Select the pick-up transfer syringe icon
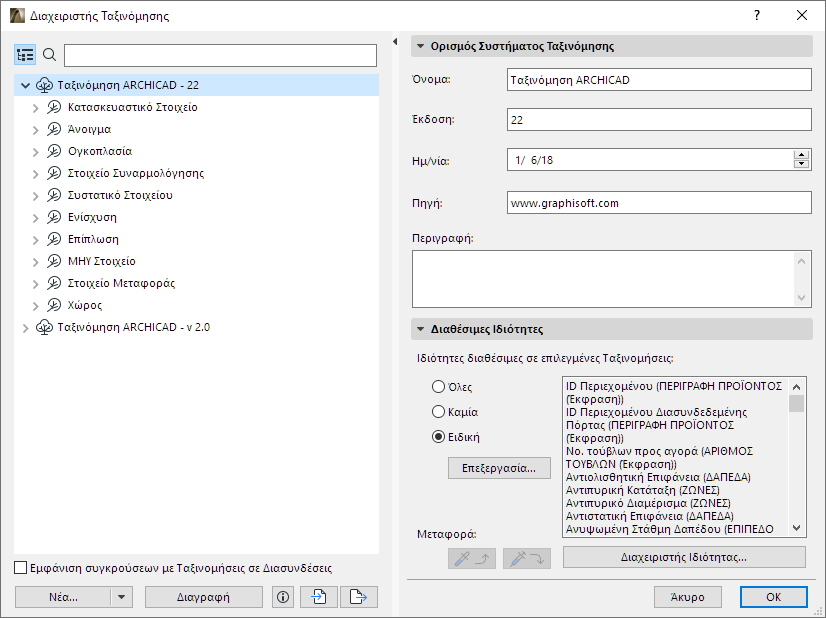The height and width of the screenshot is (618, 826). coord(470,558)
